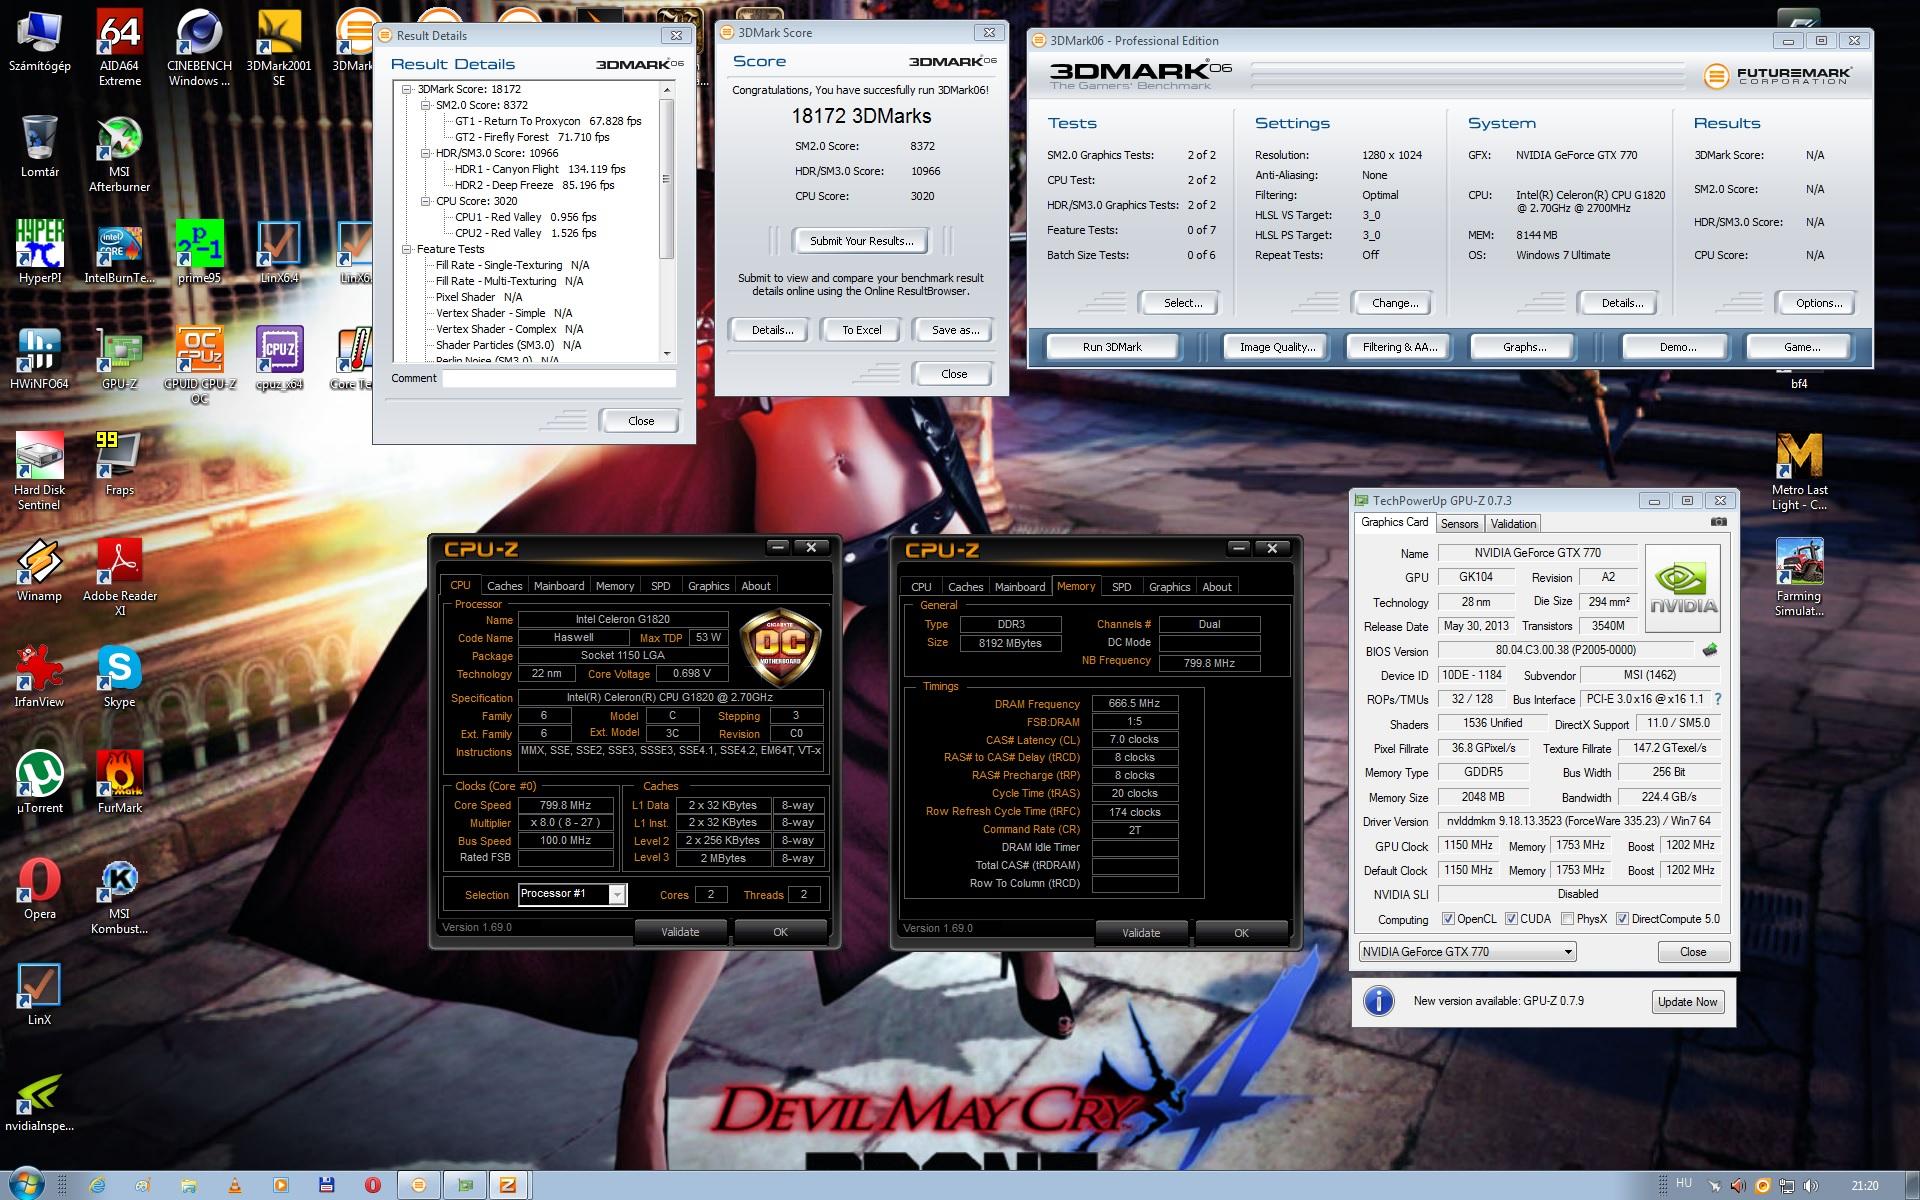Open the Lomtár recycle bin
1920x1200 pixels.
[39, 147]
